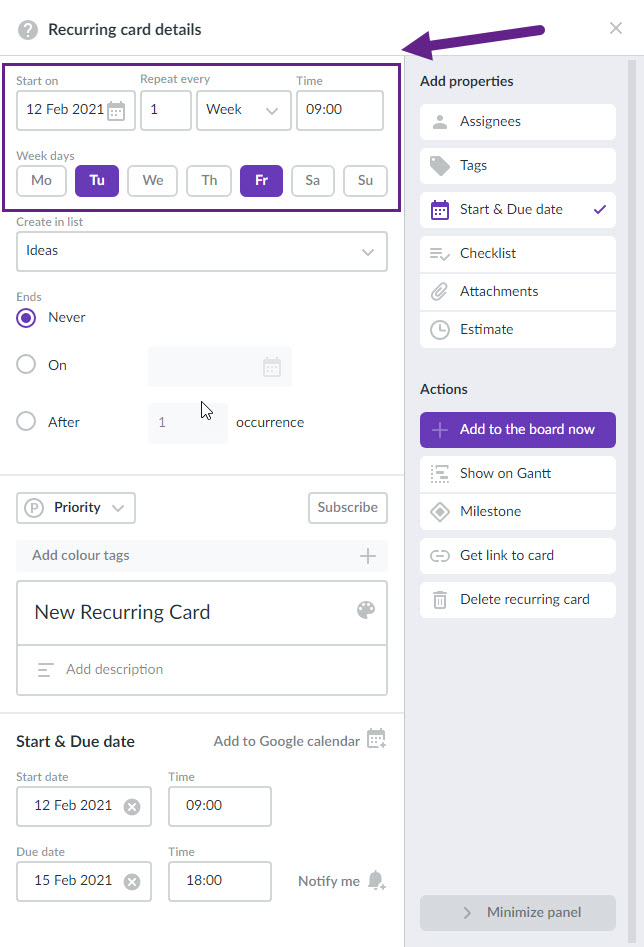Expand the Priority dropdown

76,508
